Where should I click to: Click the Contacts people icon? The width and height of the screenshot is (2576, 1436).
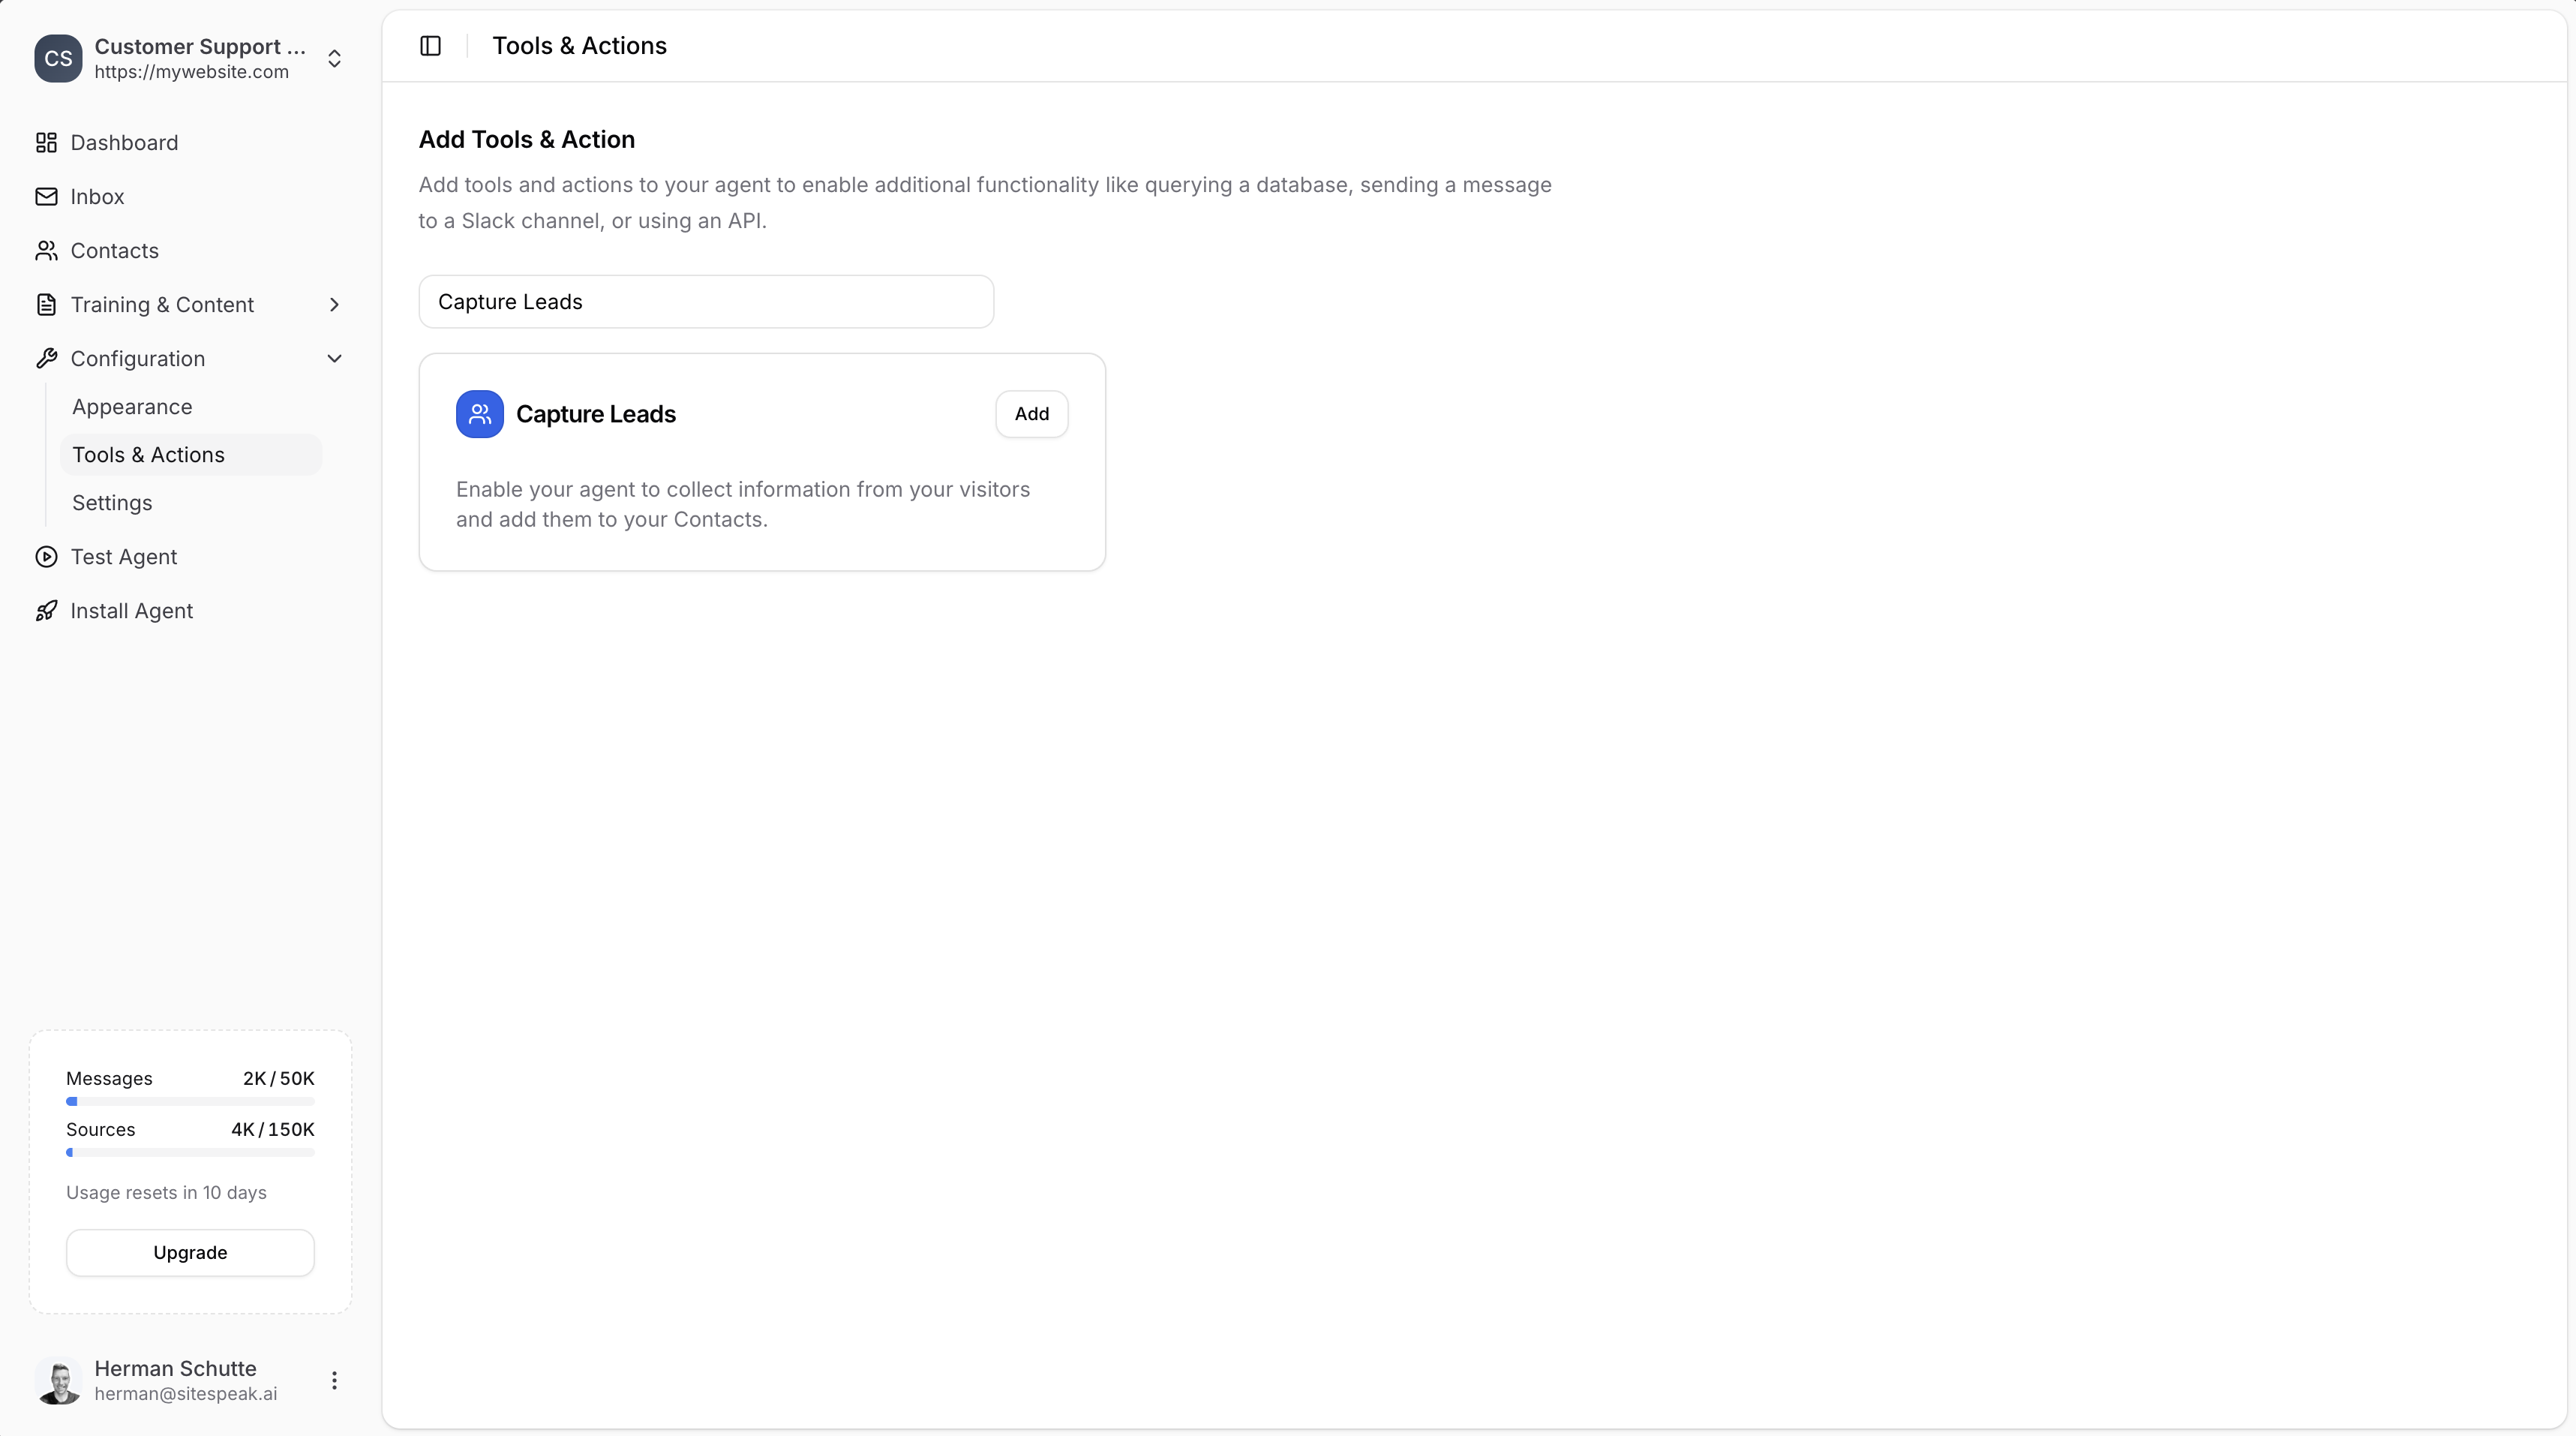point(46,251)
